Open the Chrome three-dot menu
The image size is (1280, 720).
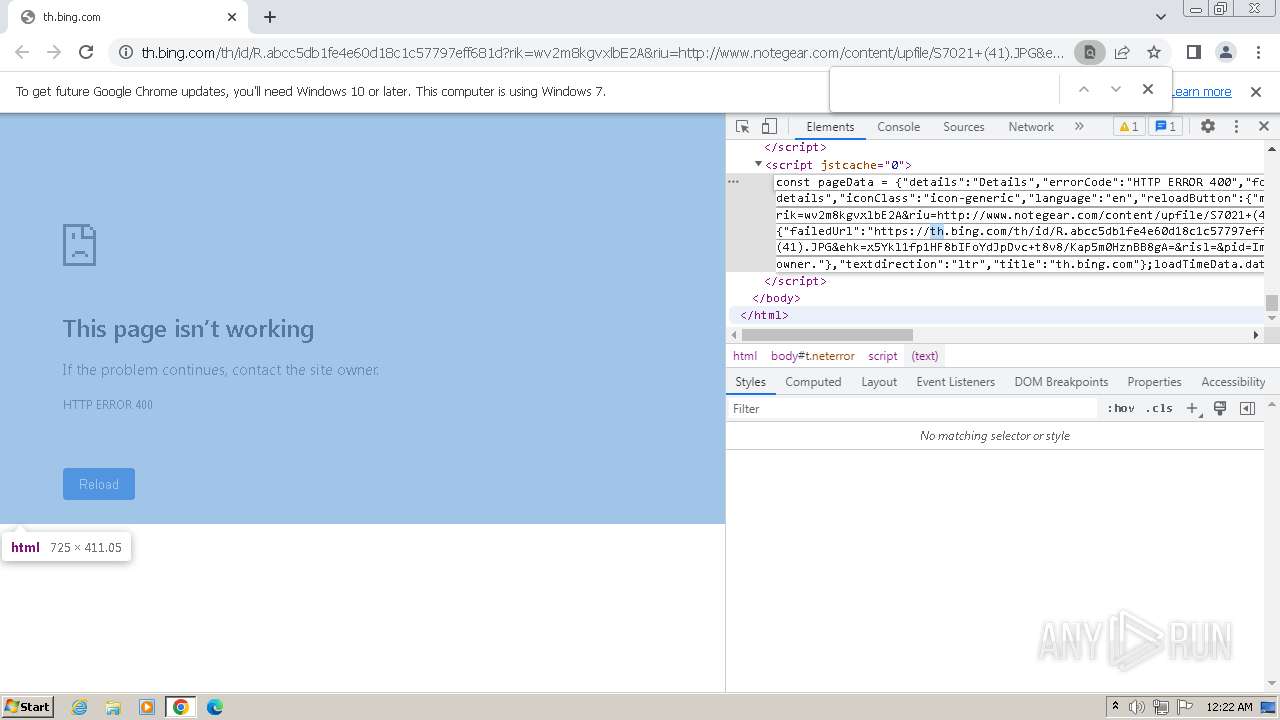pyautogui.click(x=1257, y=52)
